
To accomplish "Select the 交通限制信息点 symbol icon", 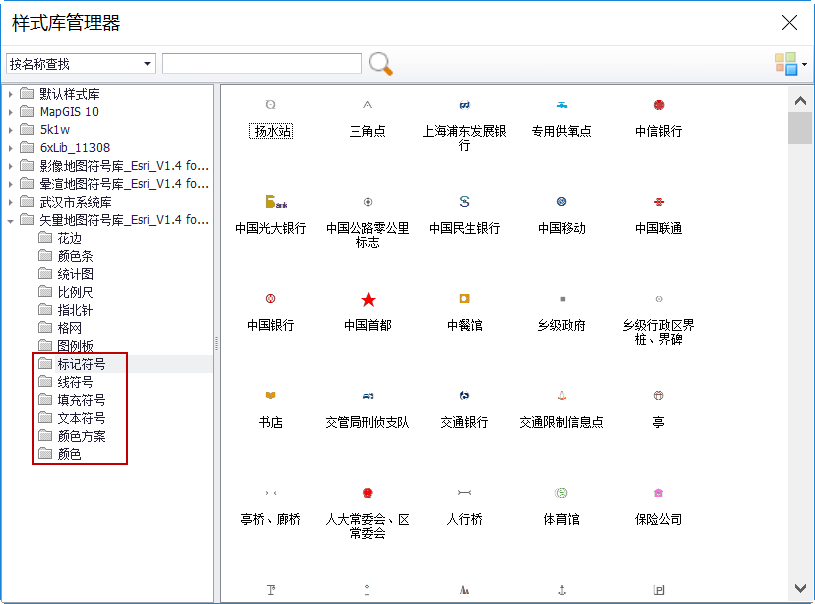I will (562, 396).
